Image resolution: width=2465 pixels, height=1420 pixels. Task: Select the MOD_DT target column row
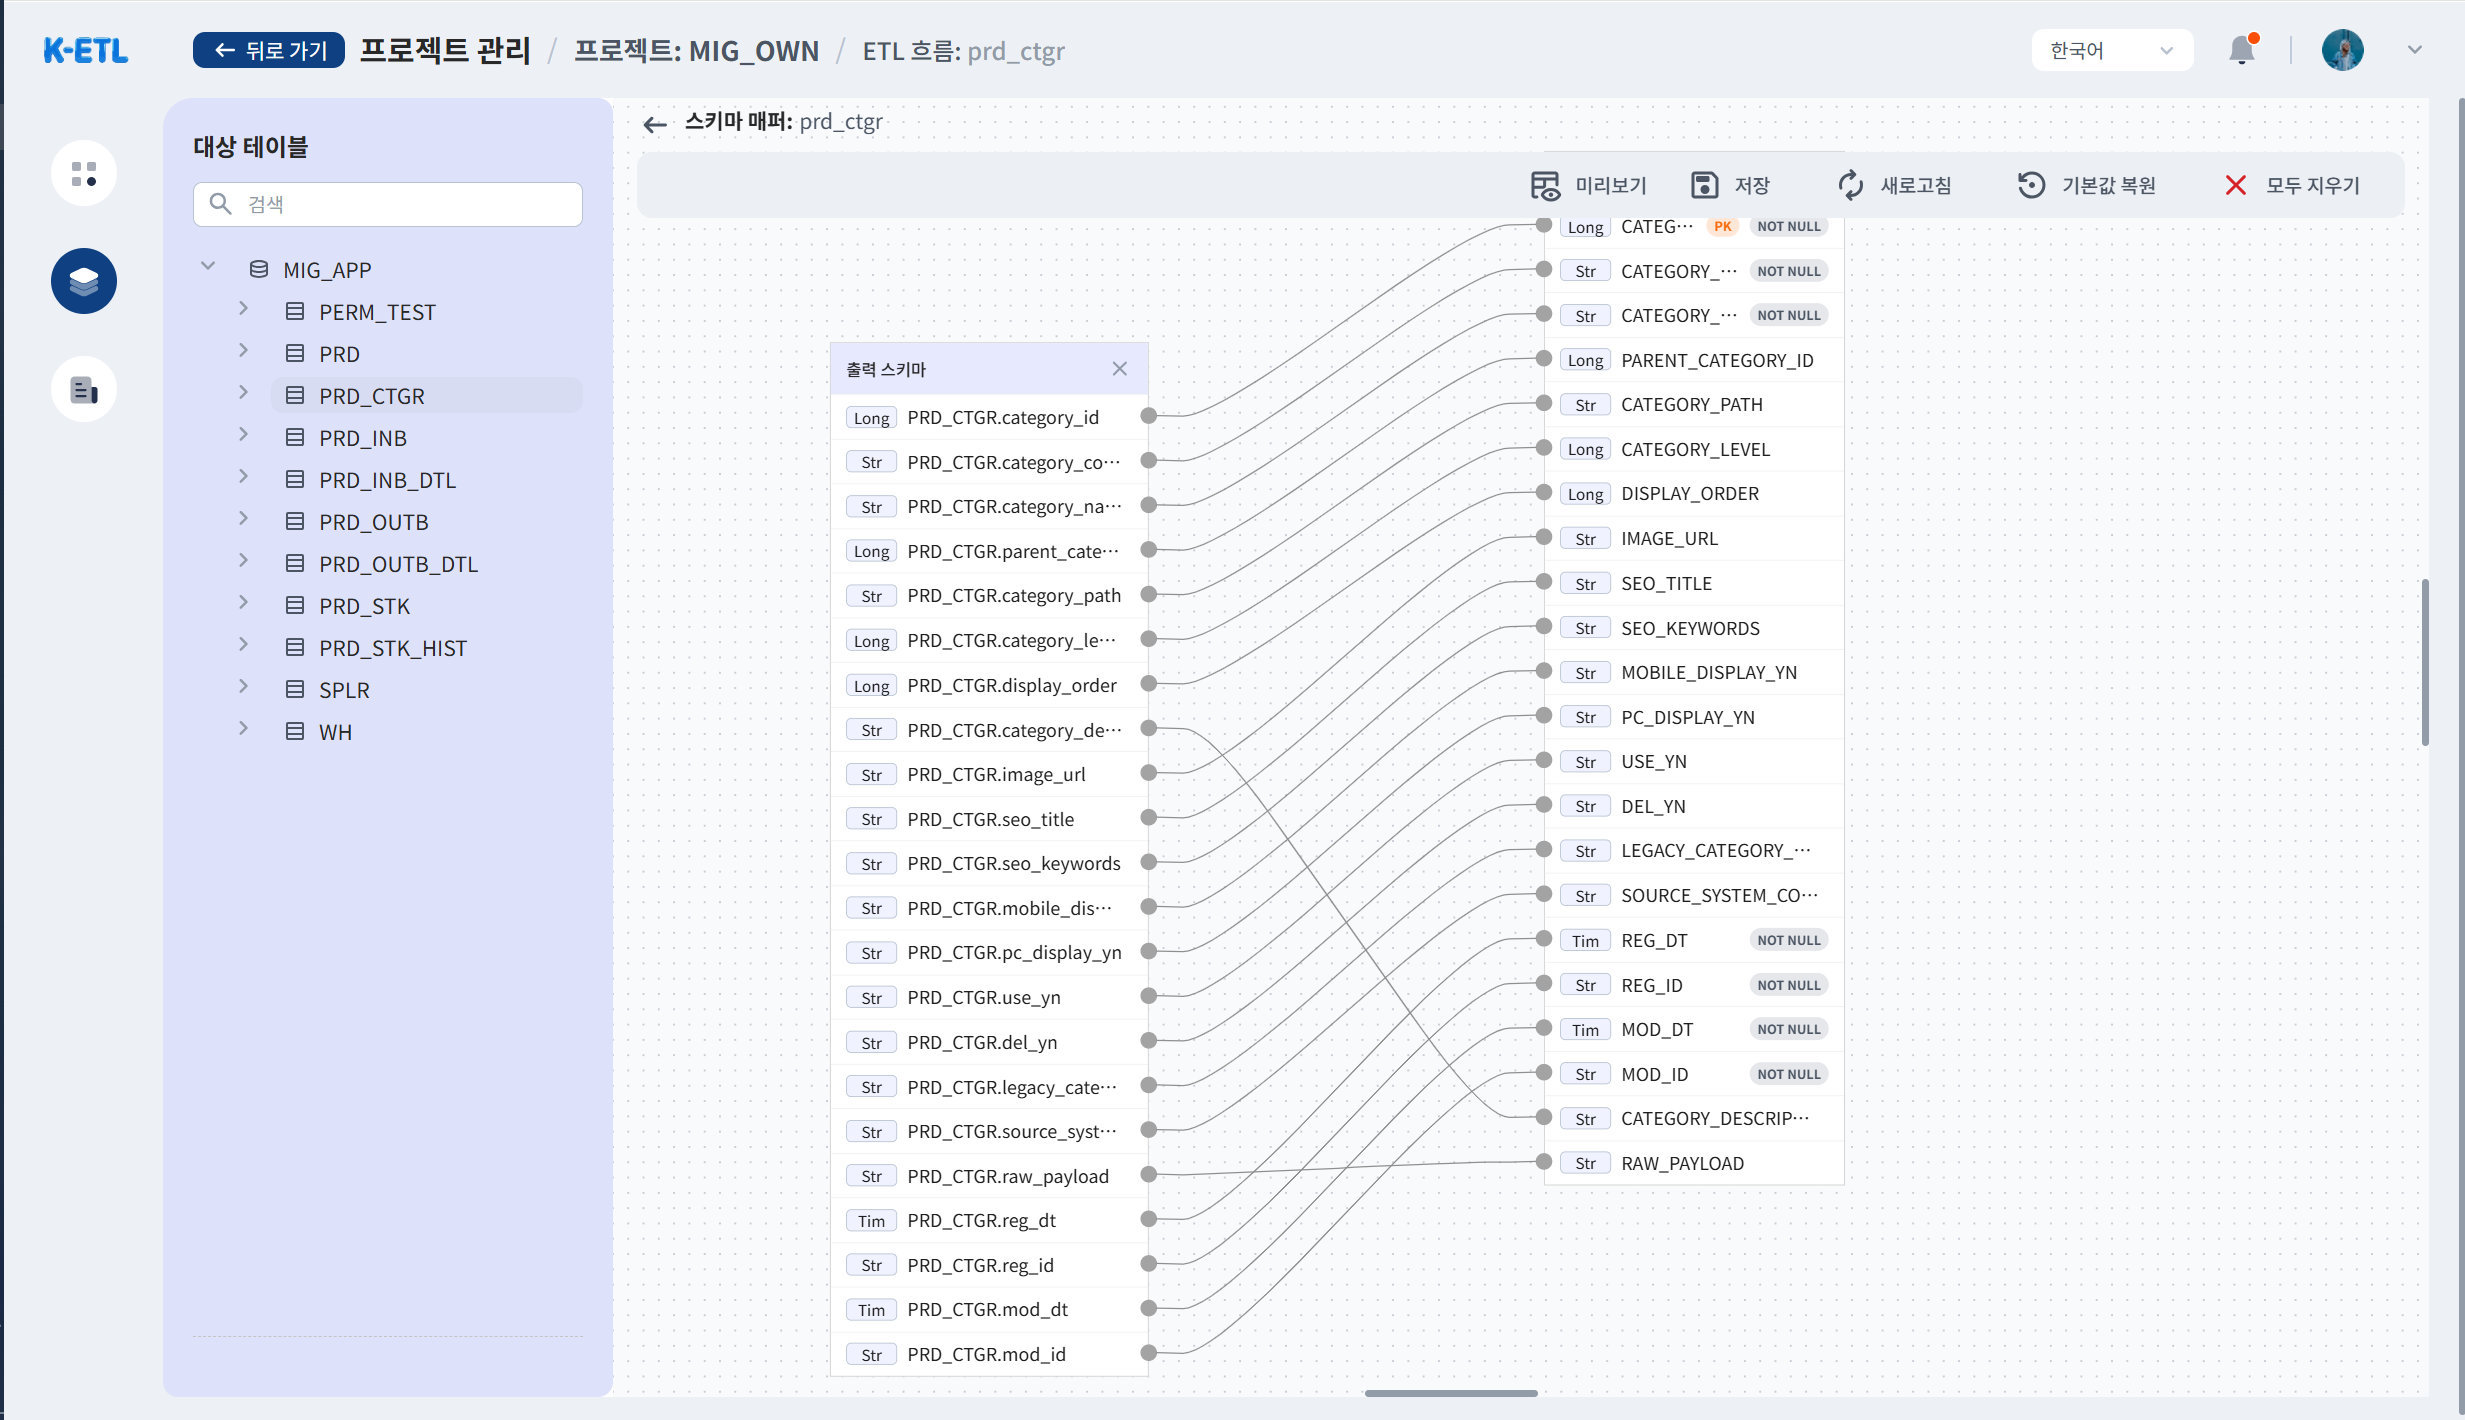pos(1694,1029)
